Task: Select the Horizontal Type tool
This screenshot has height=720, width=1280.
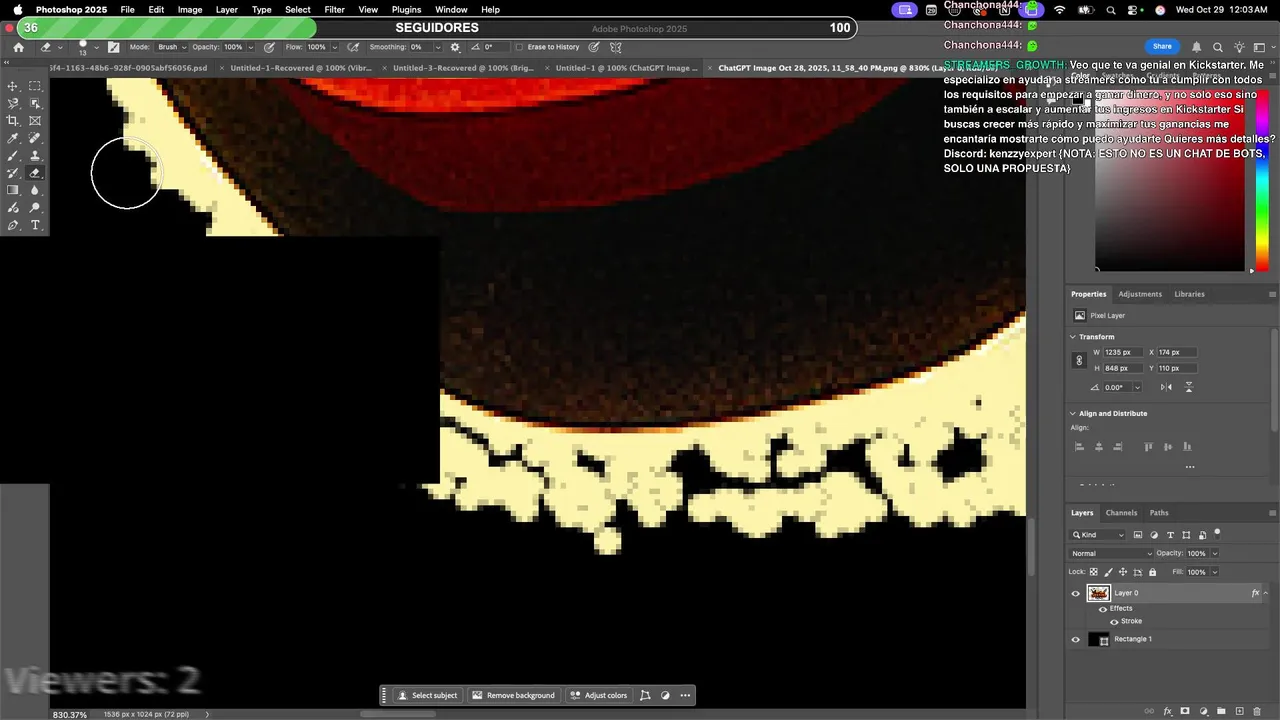Action: click(x=35, y=225)
